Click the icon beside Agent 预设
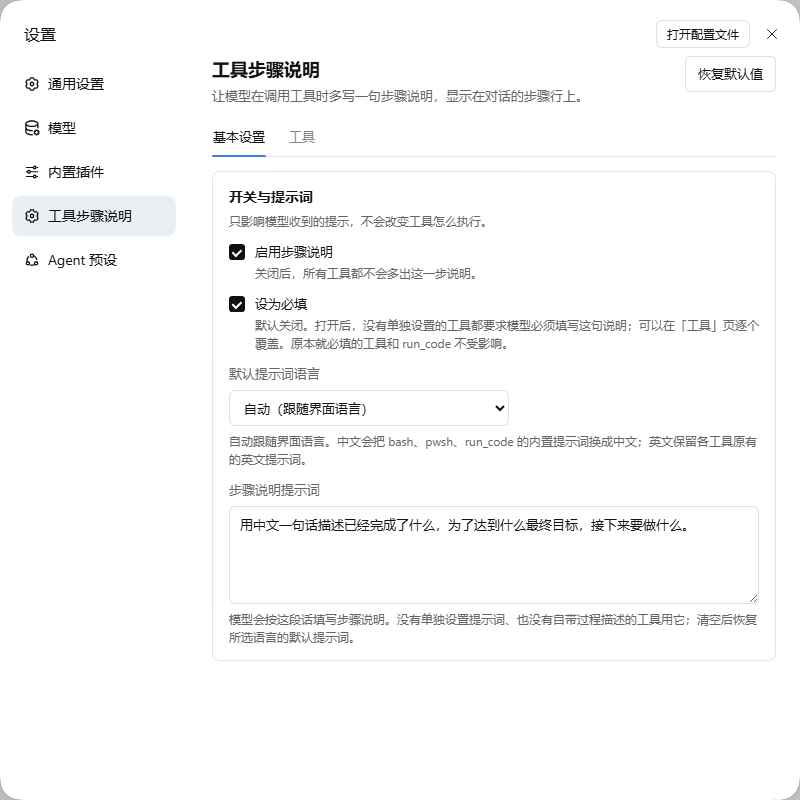Screen dimensions: 800x800 (x=32, y=260)
